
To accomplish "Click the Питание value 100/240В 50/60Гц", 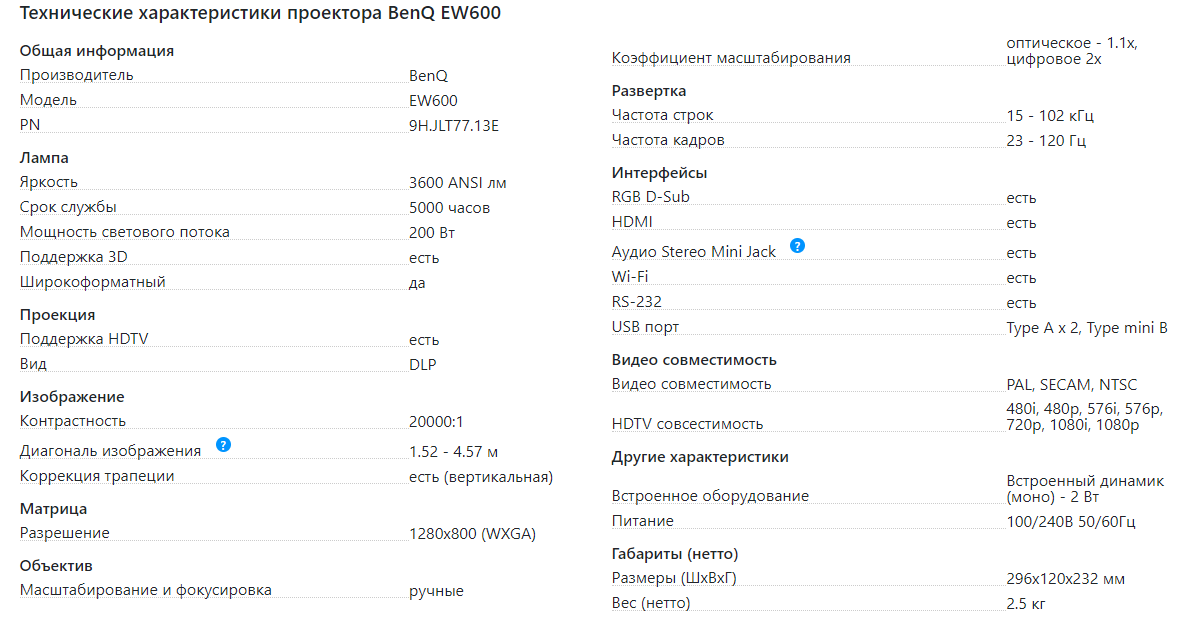I will [1071, 522].
